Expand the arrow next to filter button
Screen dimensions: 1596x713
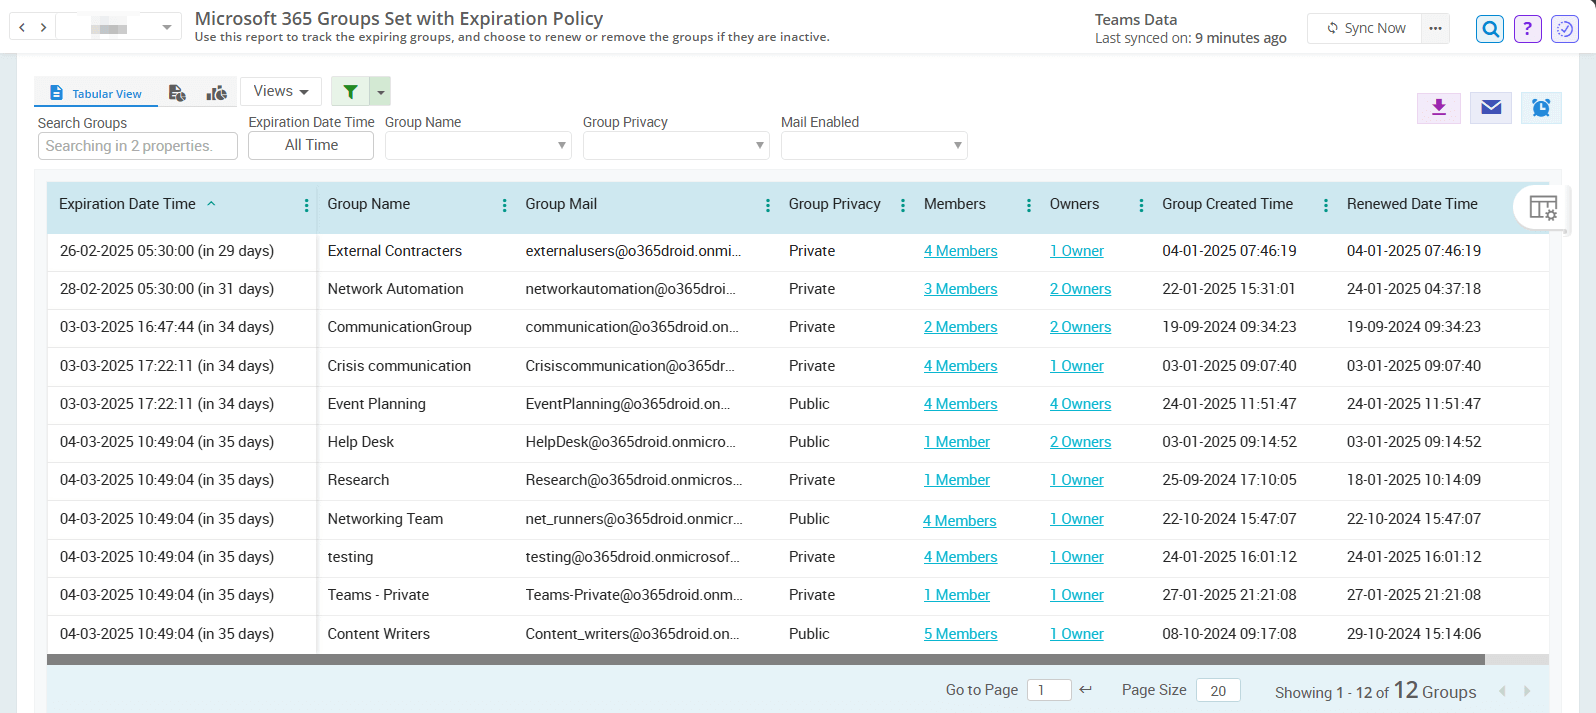tap(380, 92)
